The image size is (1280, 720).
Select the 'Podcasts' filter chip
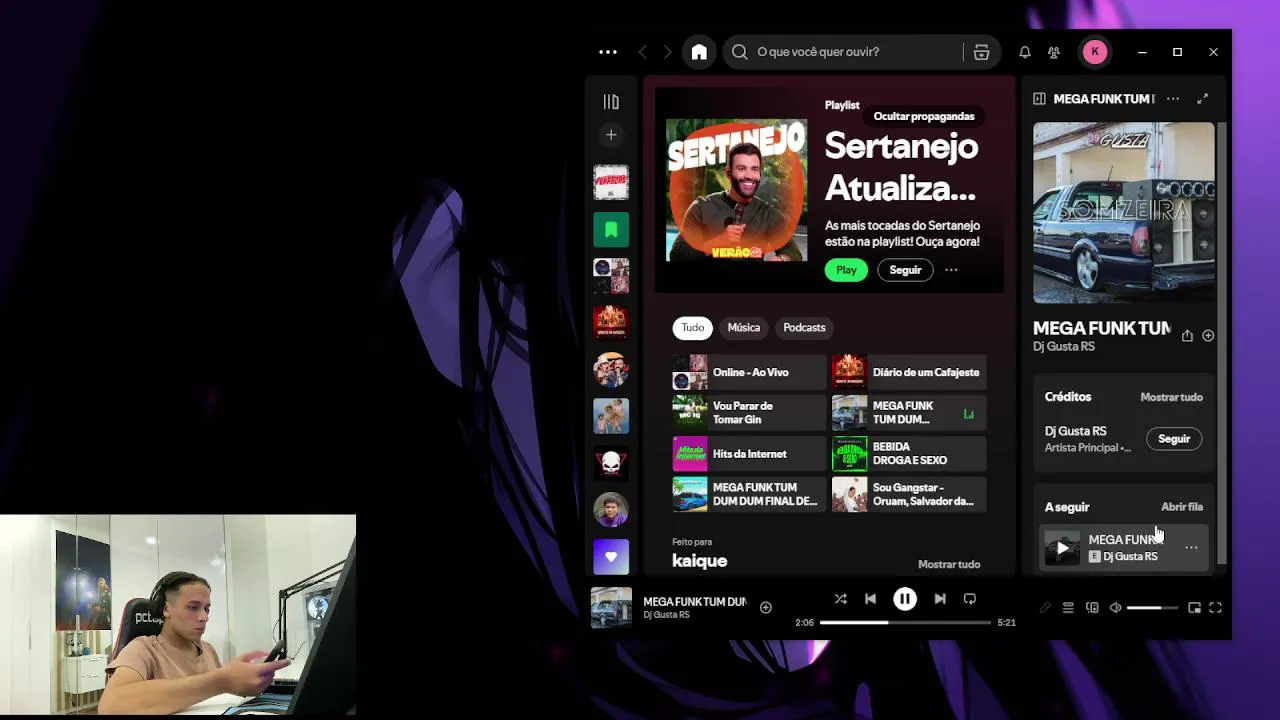[804, 328]
